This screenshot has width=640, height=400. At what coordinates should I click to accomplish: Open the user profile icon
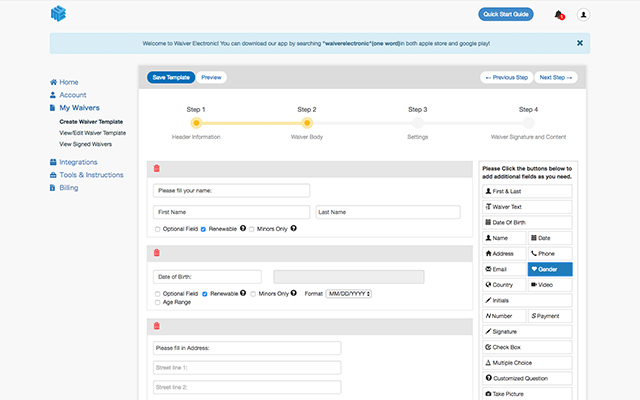[x=583, y=14]
